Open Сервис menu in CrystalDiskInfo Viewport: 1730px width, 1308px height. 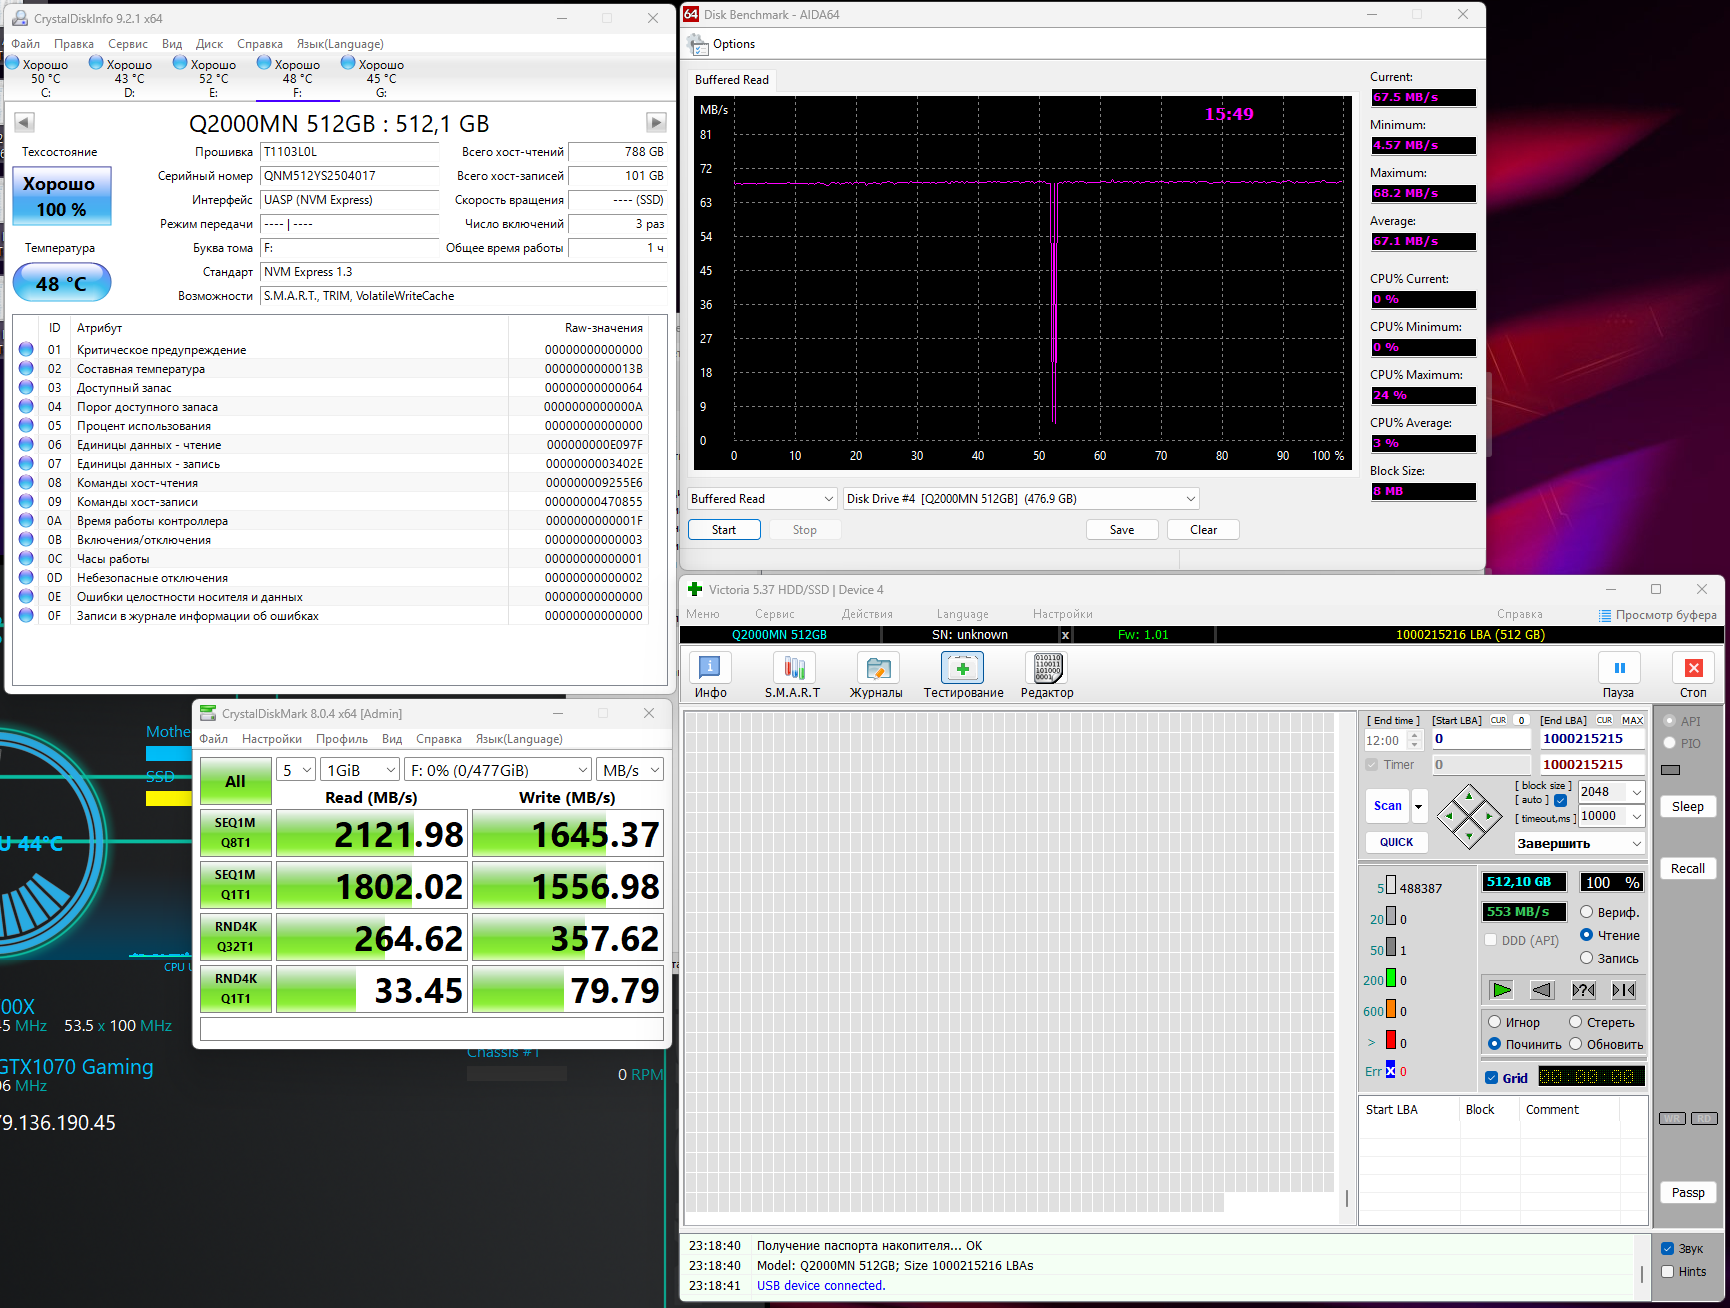click(x=128, y=44)
